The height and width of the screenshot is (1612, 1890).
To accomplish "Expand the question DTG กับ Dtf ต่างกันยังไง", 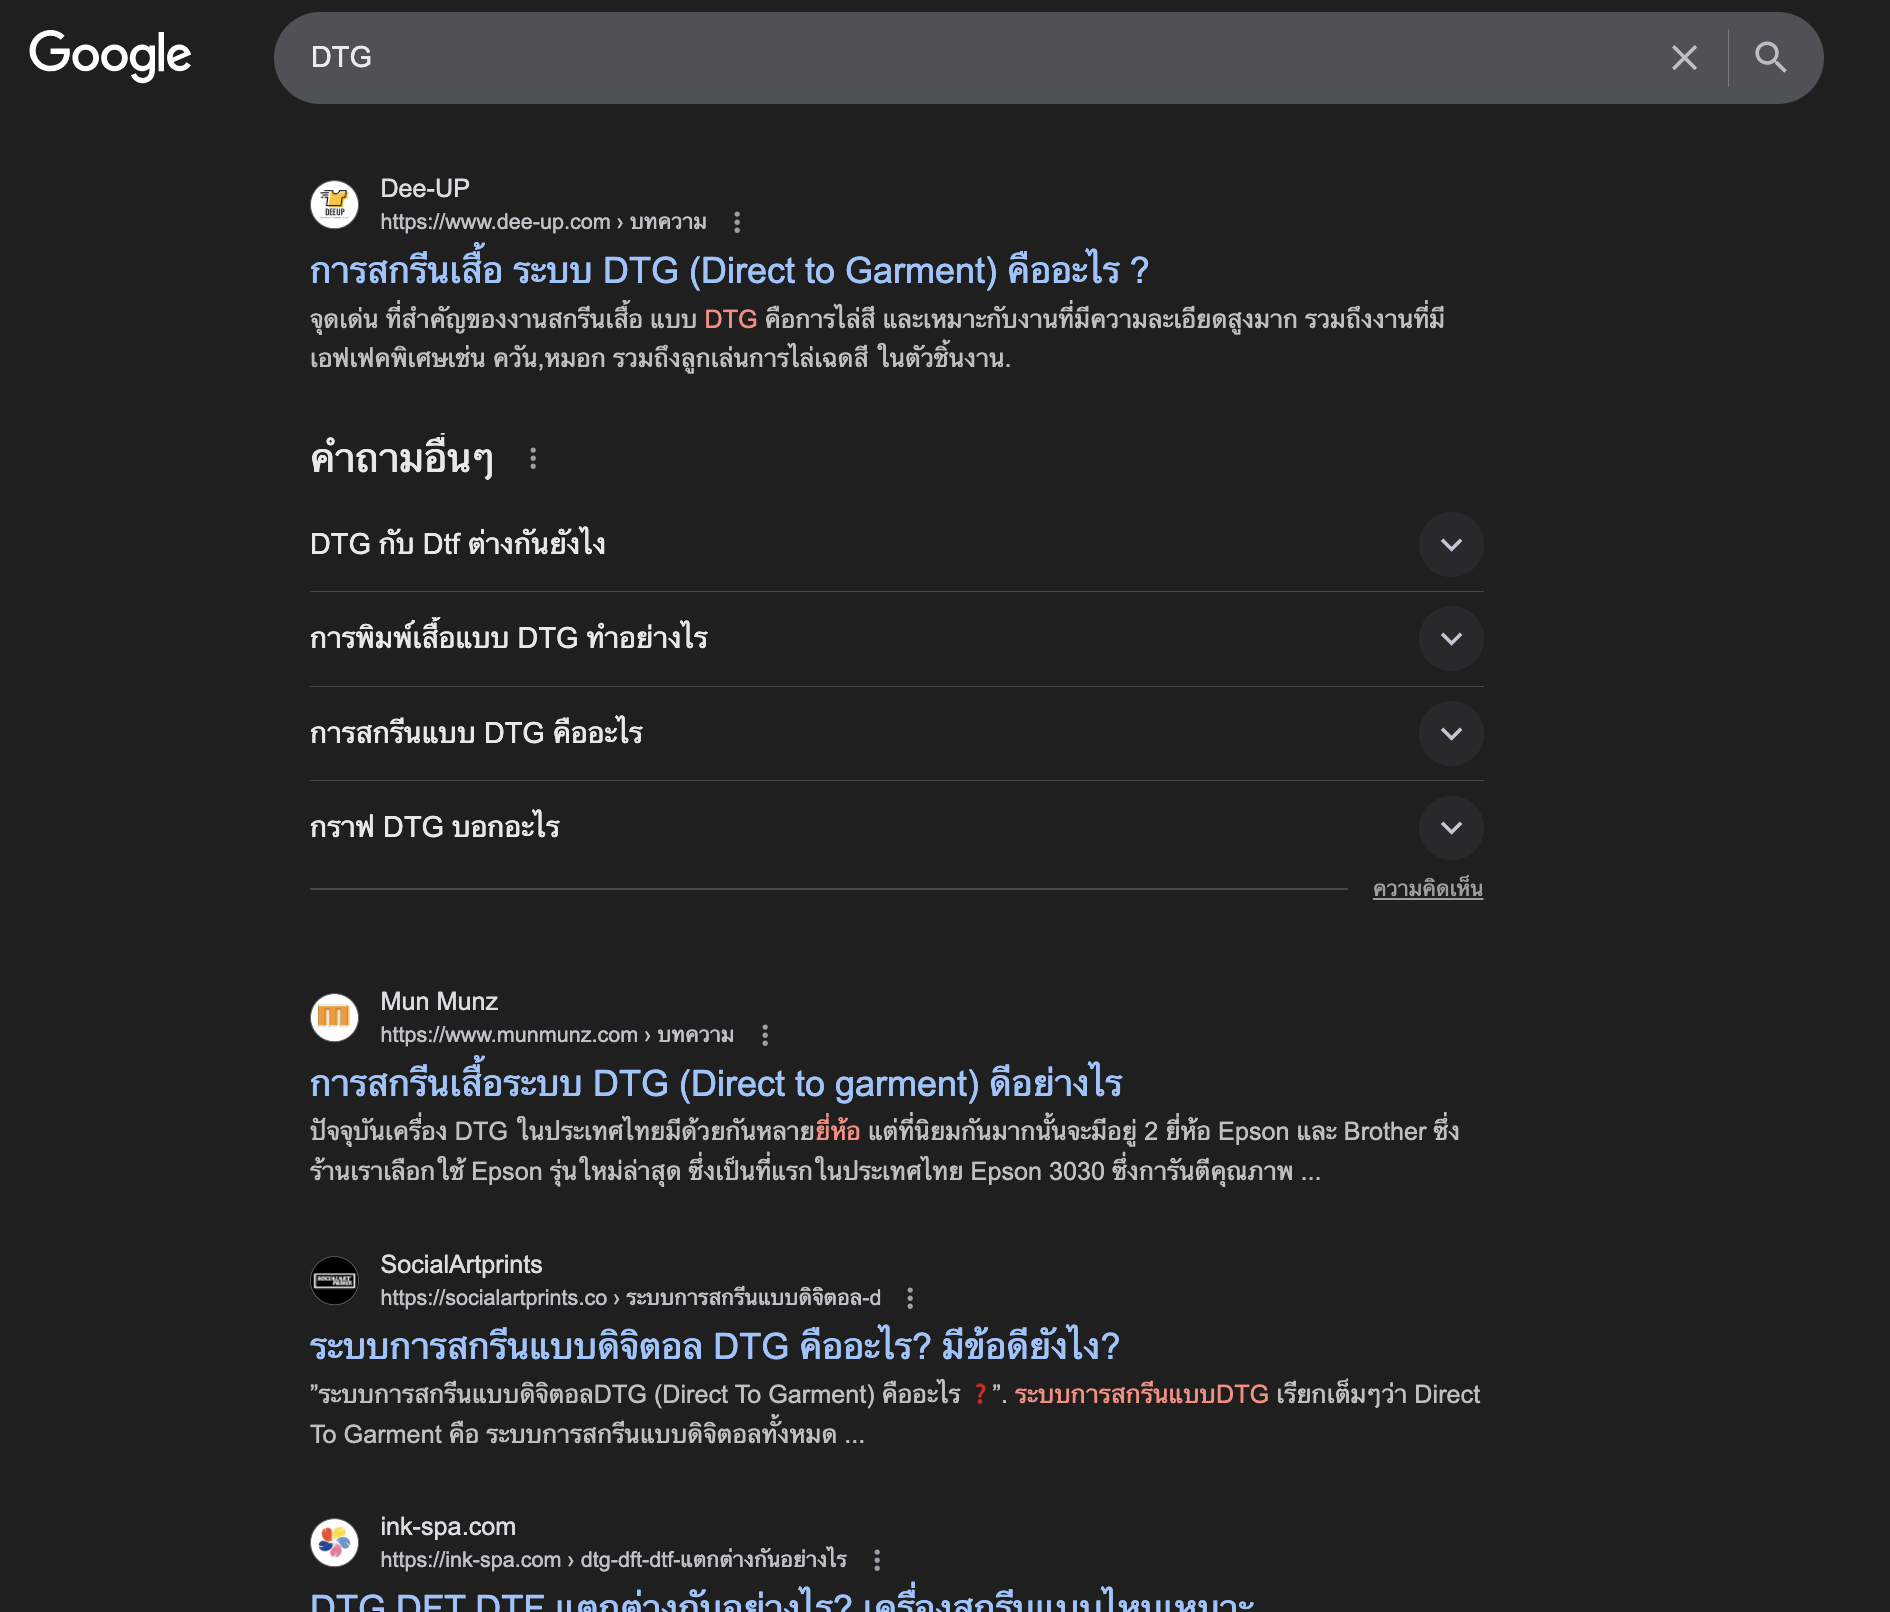I will (x=1450, y=545).
